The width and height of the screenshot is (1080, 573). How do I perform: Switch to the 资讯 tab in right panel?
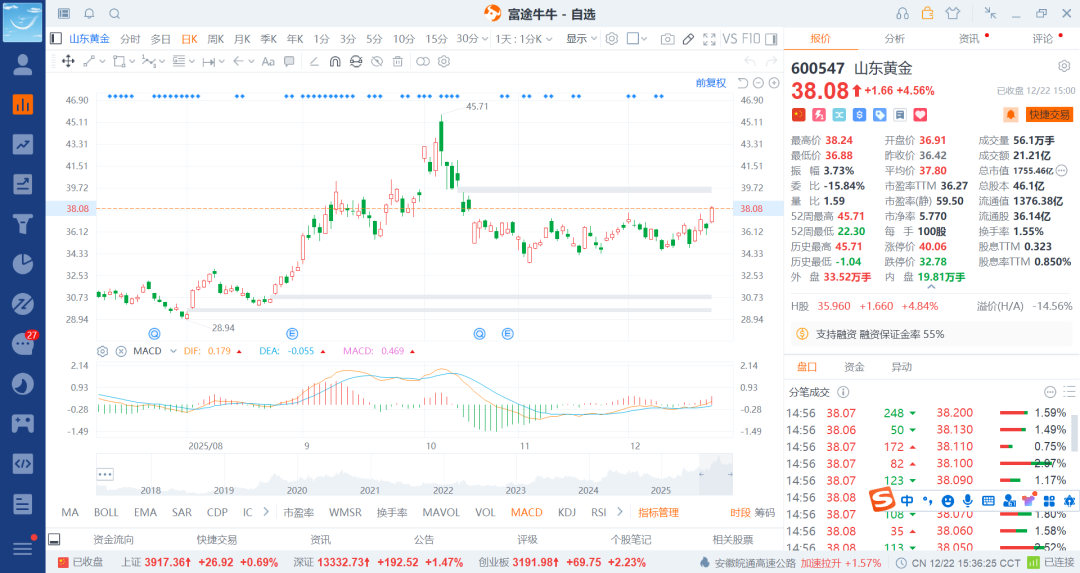(968, 39)
